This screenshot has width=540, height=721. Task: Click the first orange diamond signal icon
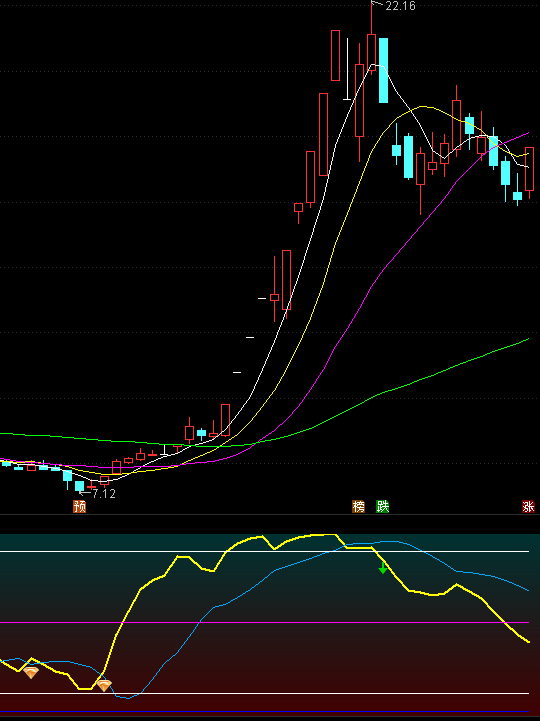point(31,673)
